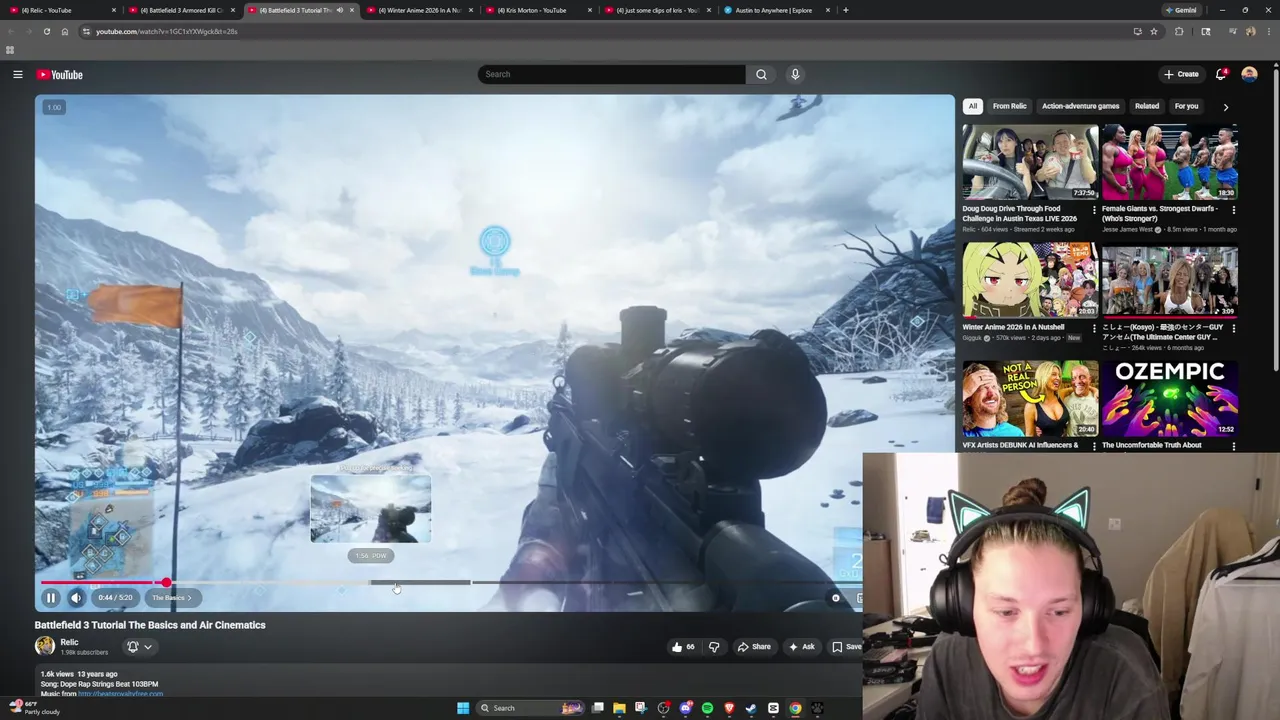
Task: Click the search magnifier button
Action: click(761, 74)
